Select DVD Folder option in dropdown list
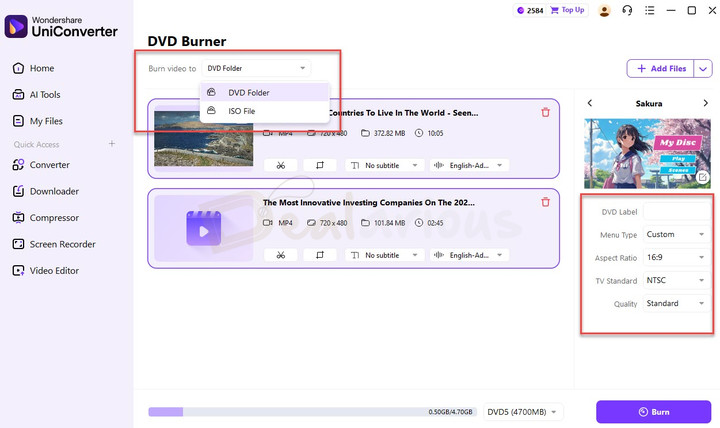 pyautogui.click(x=265, y=92)
